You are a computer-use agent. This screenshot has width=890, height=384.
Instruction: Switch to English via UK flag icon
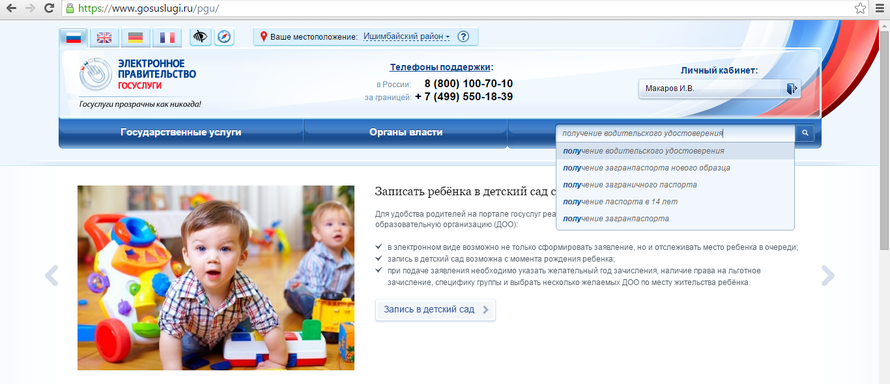[x=104, y=37]
